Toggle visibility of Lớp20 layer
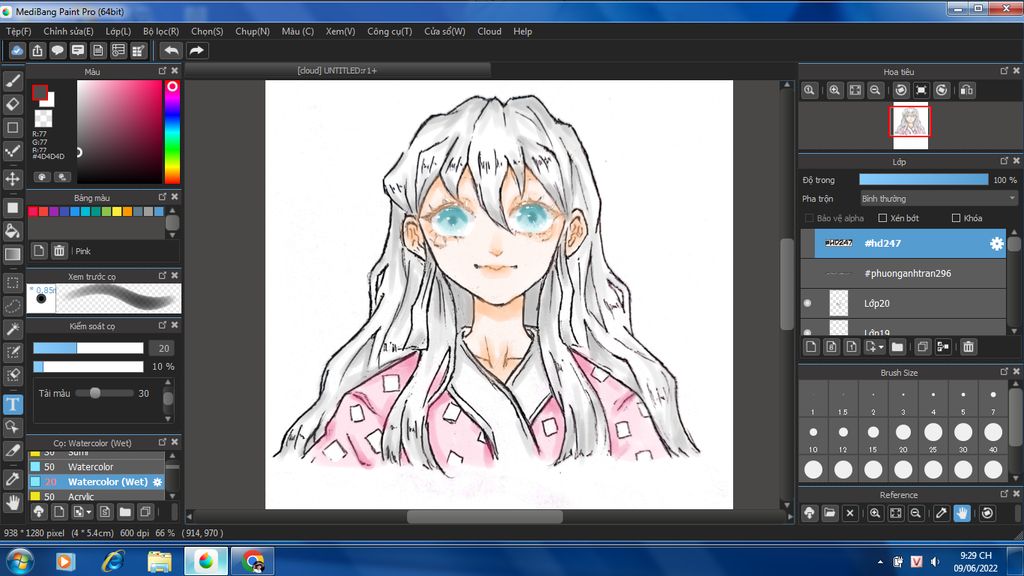 pos(808,303)
